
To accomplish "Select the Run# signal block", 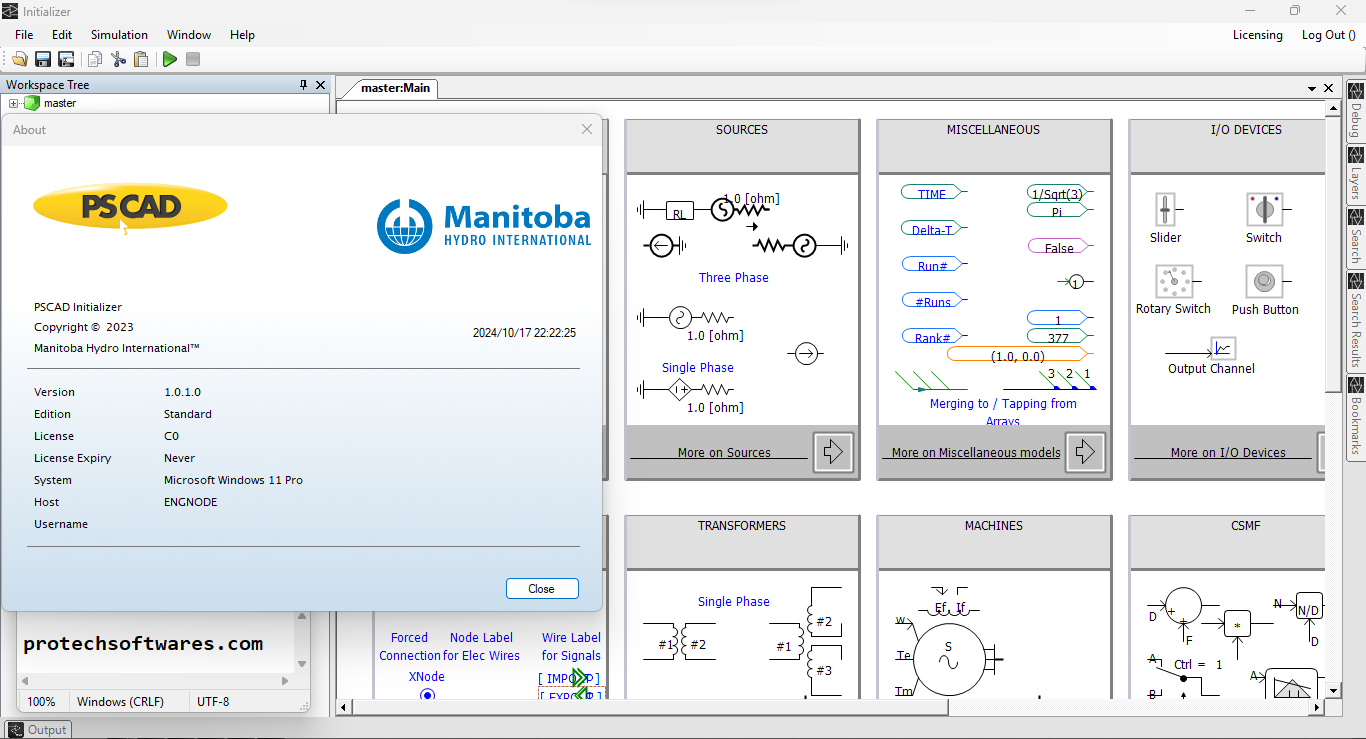I will (x=932, y=265).
